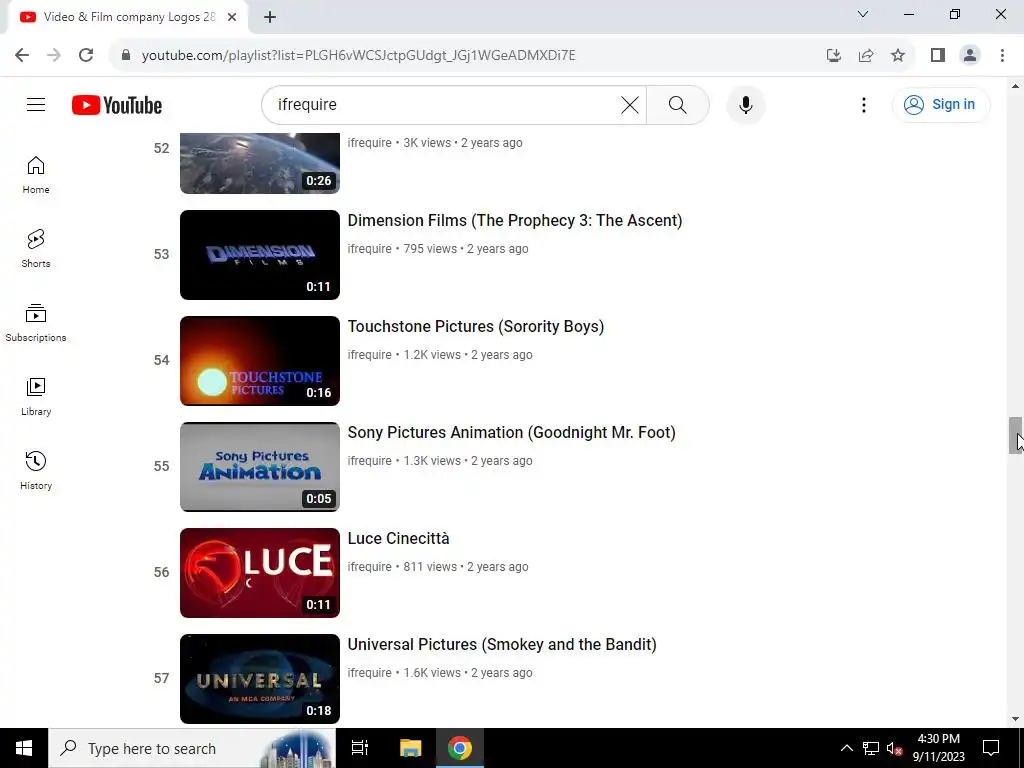Screen dimensions: 1024x768
Task: Open File Explorer from taskbar
Action: pos(411,748)
